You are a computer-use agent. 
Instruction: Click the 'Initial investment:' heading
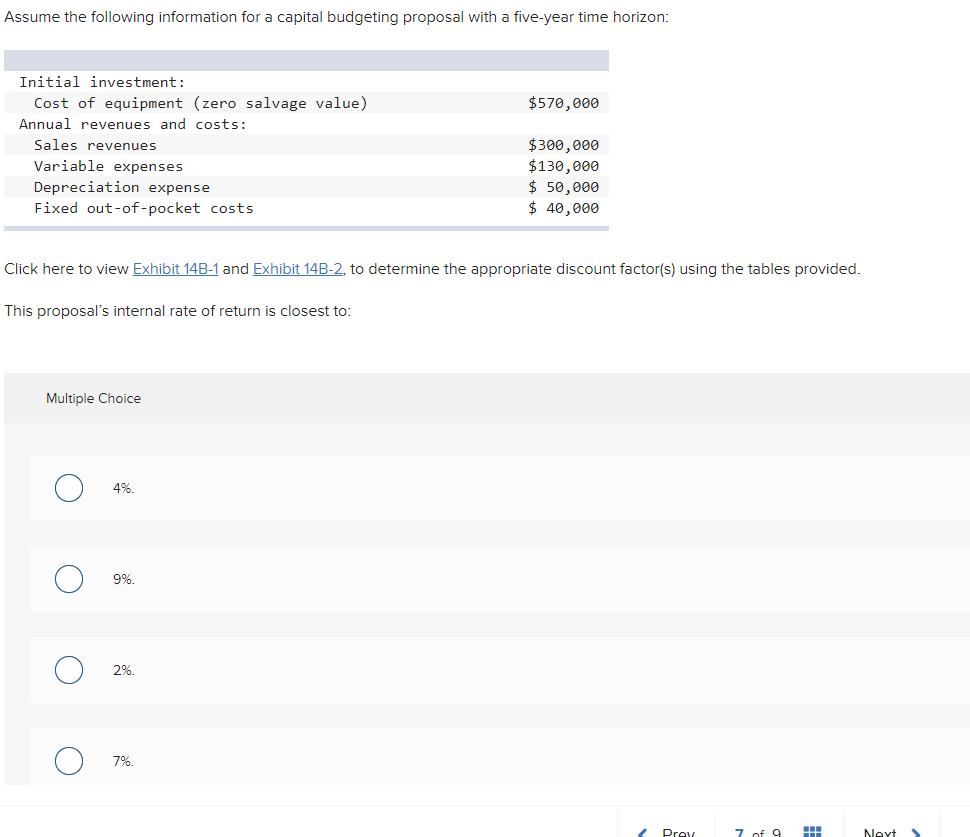tap(102, 82)
